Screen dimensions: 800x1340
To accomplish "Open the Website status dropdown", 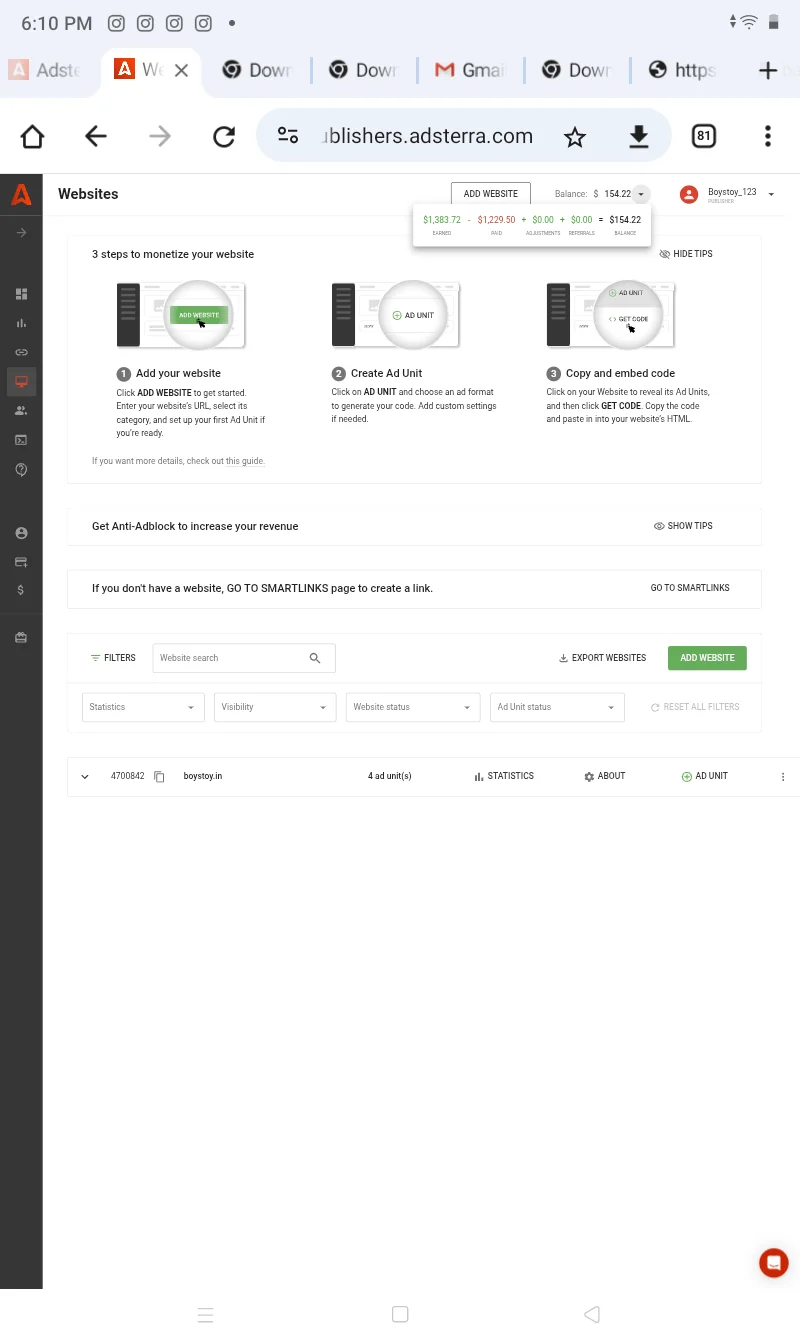I will coord(412,707).
